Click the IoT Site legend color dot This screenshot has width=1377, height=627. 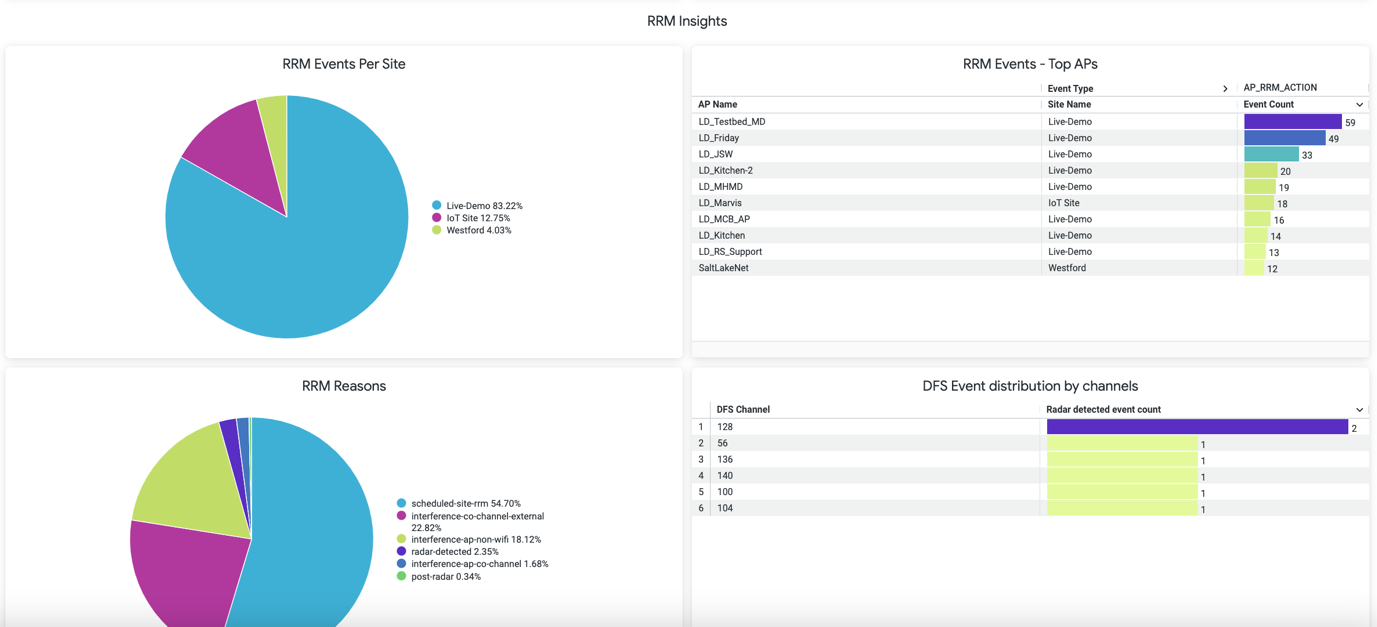tap(437, 218)
